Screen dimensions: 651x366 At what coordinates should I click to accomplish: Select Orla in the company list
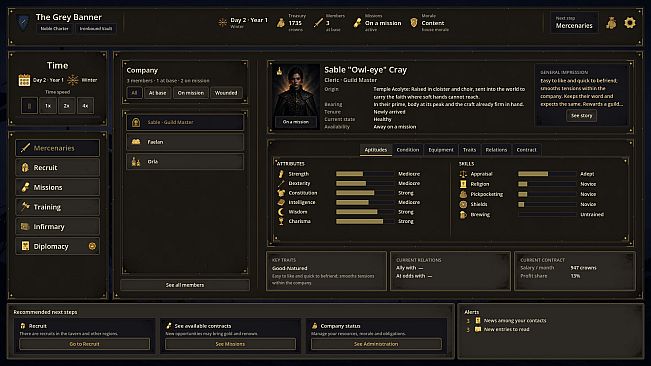tap(185, 161)
